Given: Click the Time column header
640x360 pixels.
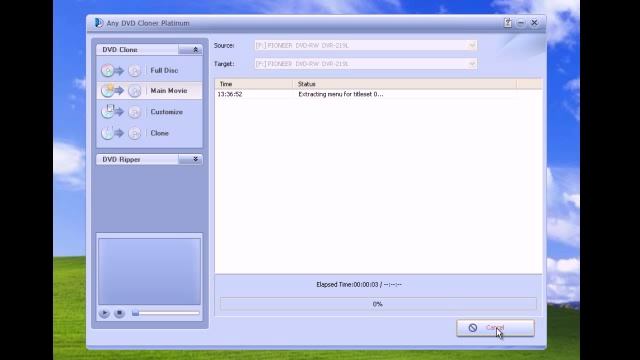Looking at the screenshot, I should 254,84.
